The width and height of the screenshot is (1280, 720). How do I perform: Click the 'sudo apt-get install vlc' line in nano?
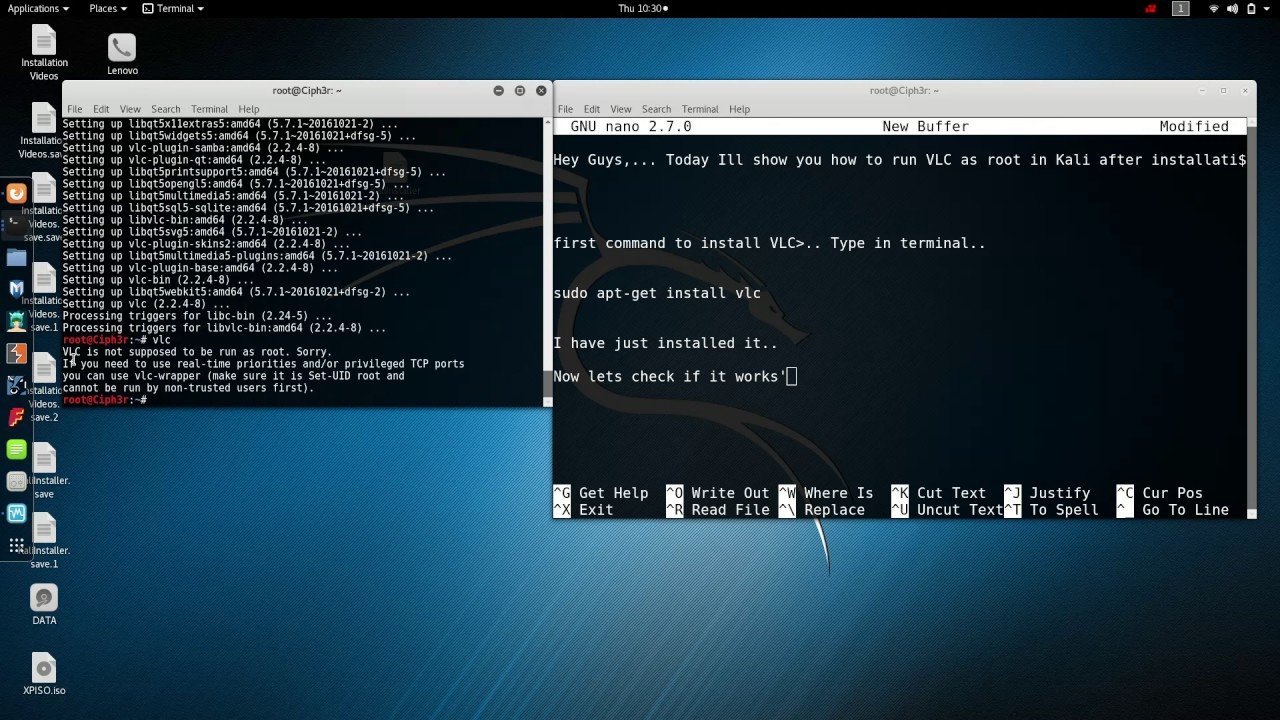(x=657, y=293)
